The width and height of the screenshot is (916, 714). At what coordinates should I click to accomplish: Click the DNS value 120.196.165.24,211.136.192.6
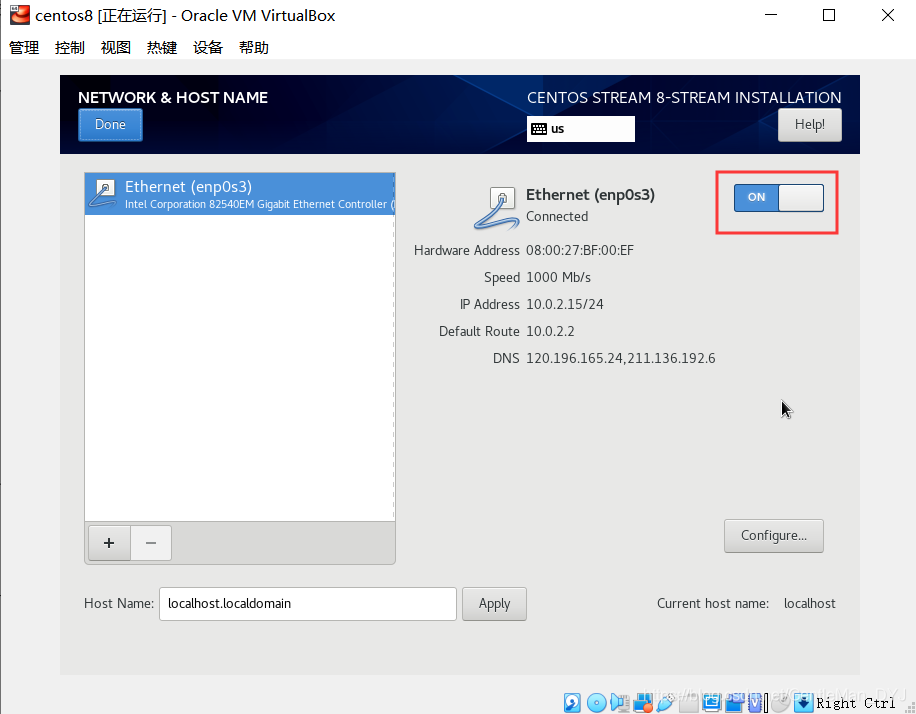[620, 358]
